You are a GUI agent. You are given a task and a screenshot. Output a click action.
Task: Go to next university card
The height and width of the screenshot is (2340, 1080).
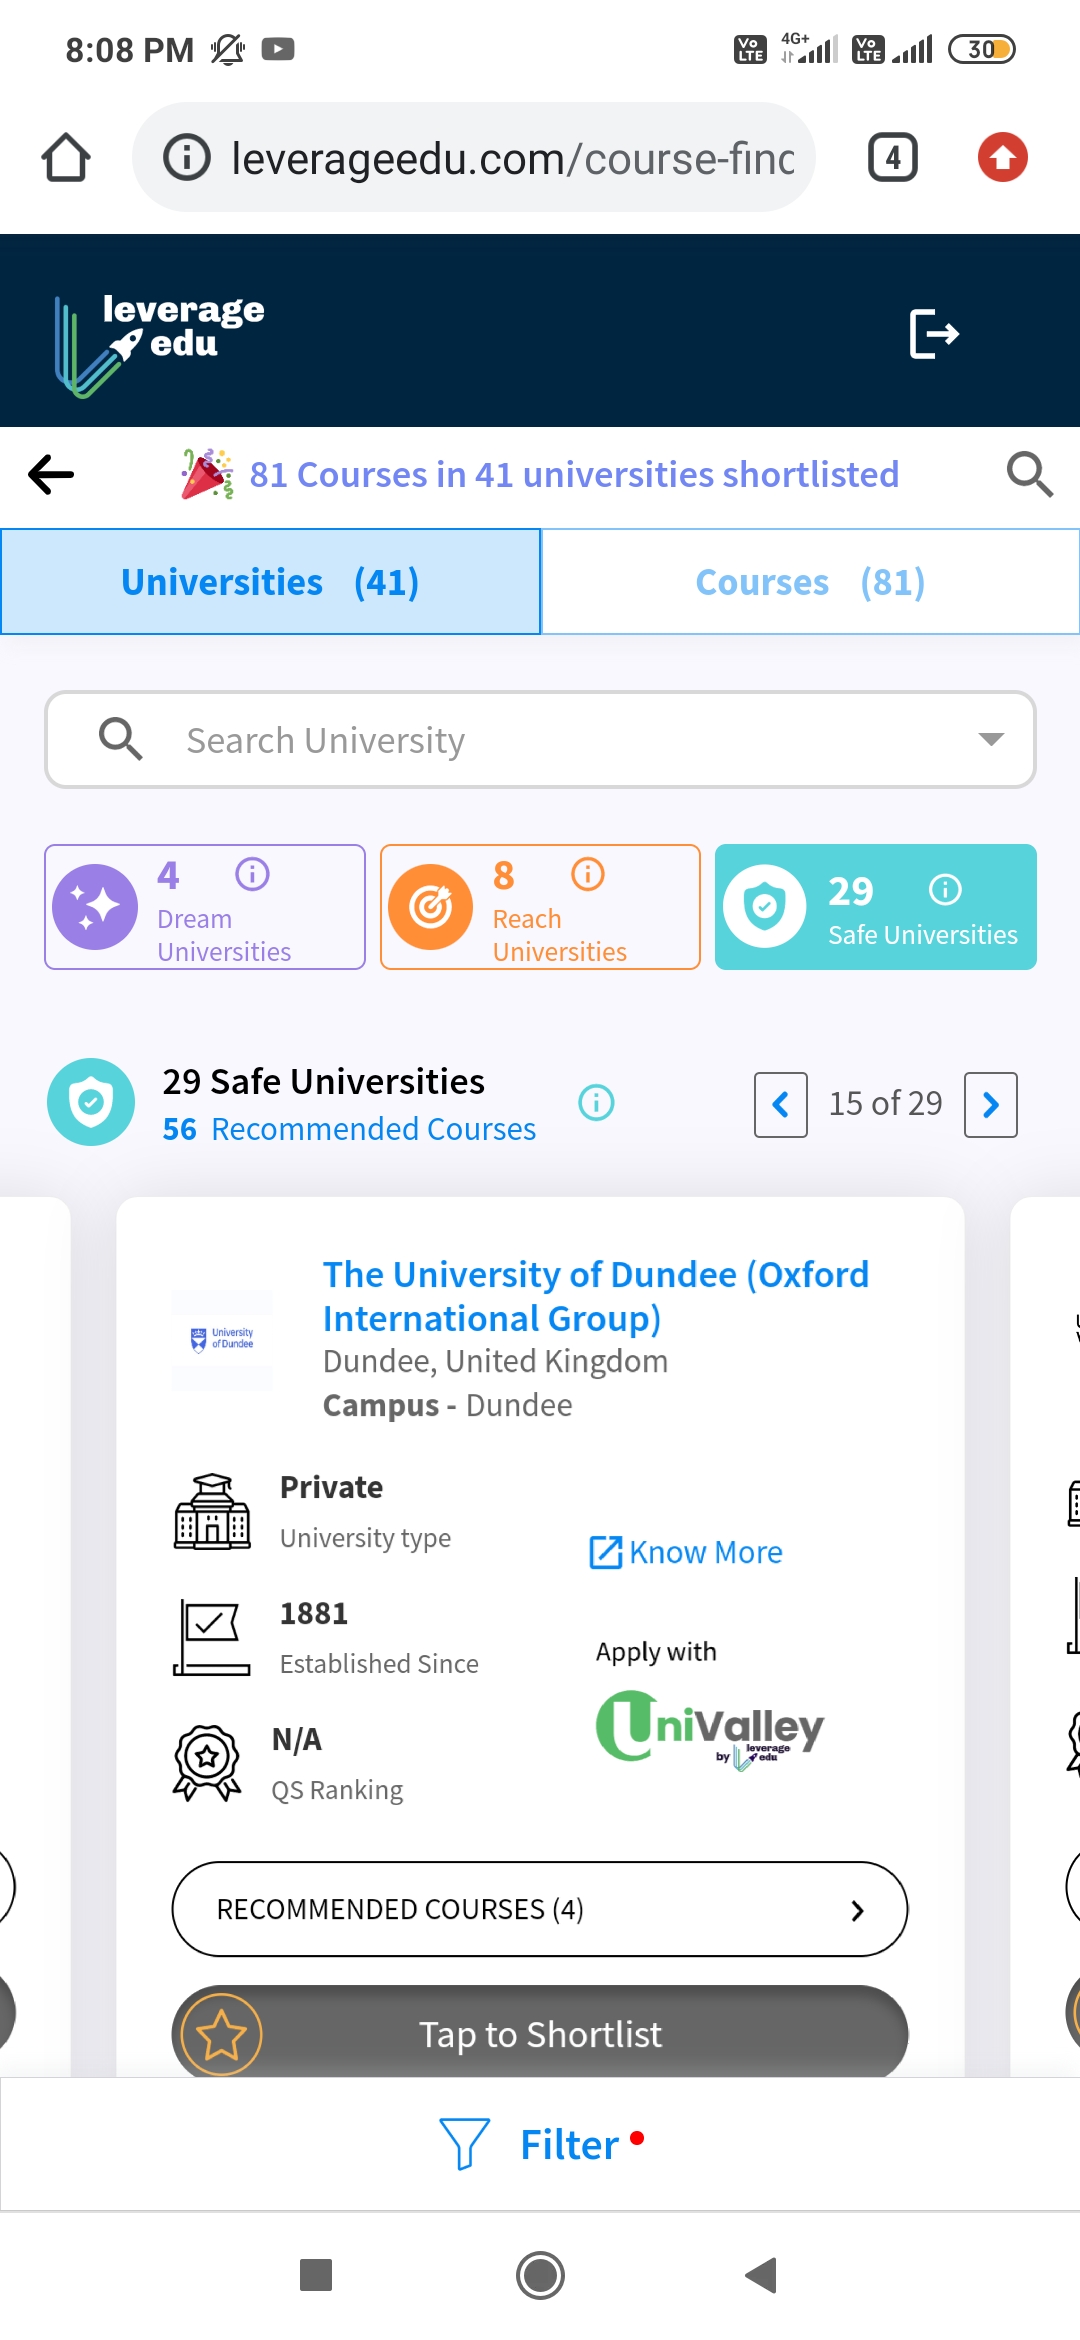point(990,1105)
